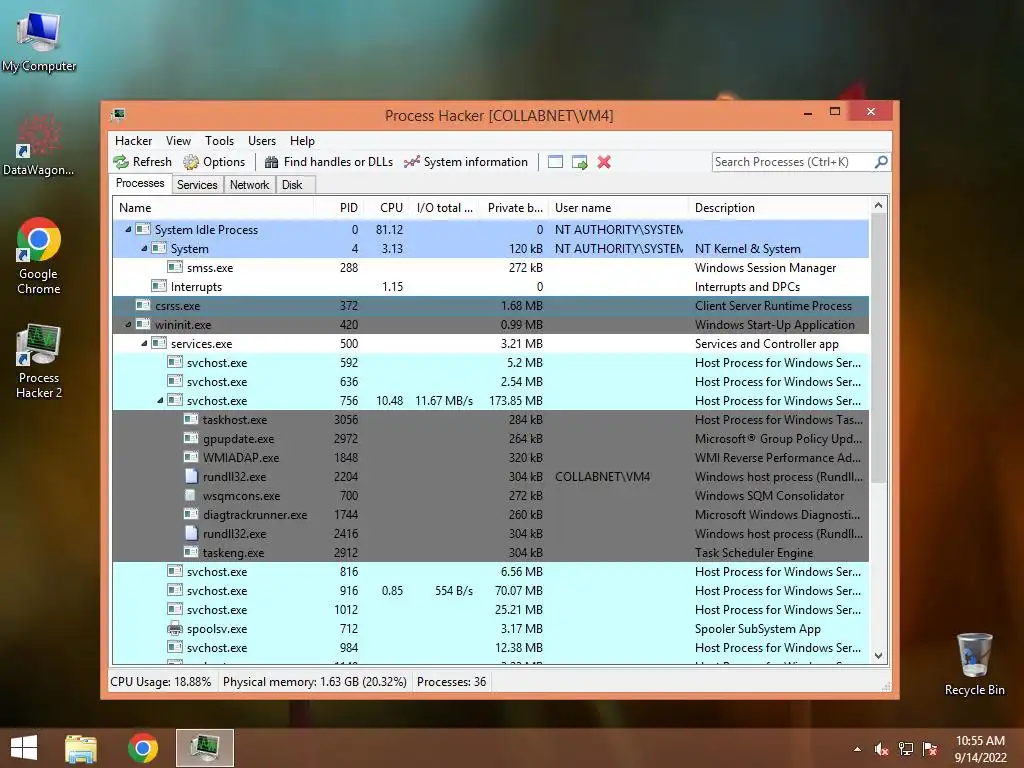The image size is (1024, 768).
Task: Collapse the System process node
Action: (144, 248)
